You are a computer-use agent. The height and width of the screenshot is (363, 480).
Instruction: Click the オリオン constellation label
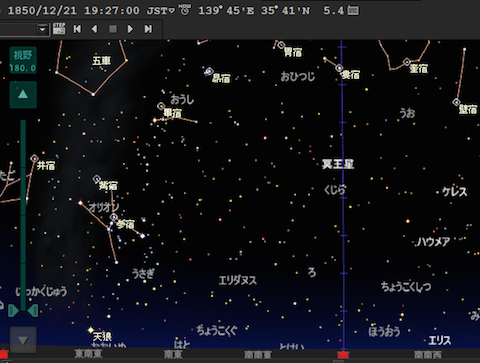[104, 207]
